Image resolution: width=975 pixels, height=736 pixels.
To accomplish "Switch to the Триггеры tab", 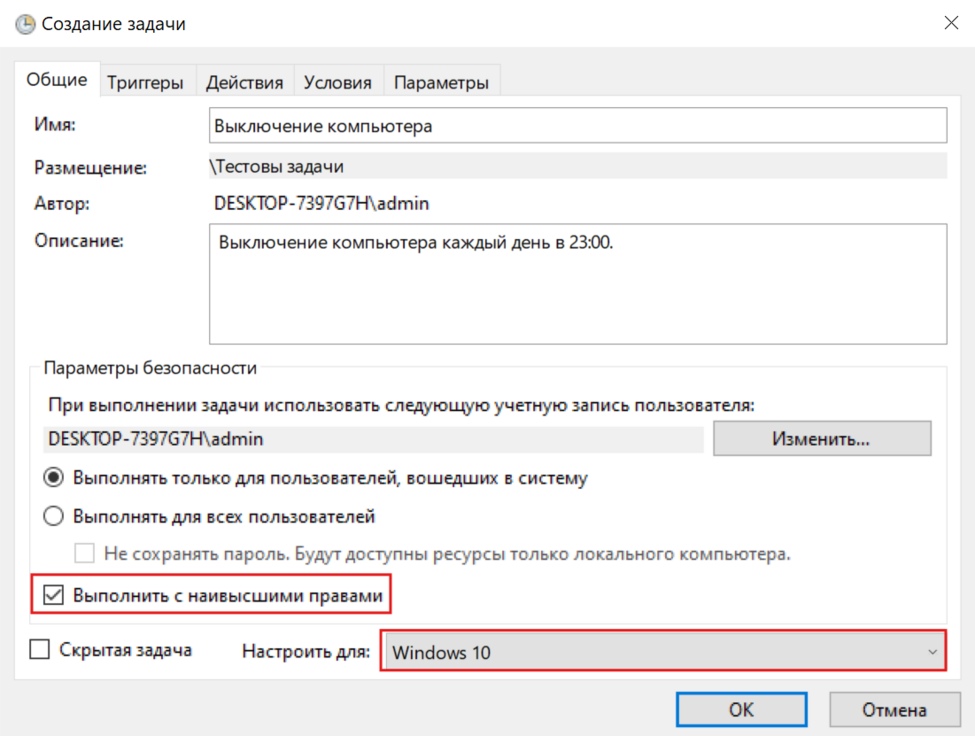I will [145, 83].
